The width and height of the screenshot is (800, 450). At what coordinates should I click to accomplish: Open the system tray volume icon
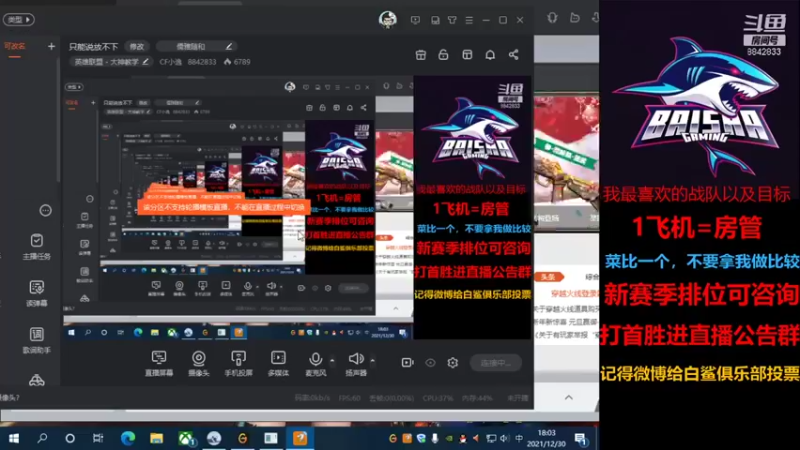click(x=505, y=438)
